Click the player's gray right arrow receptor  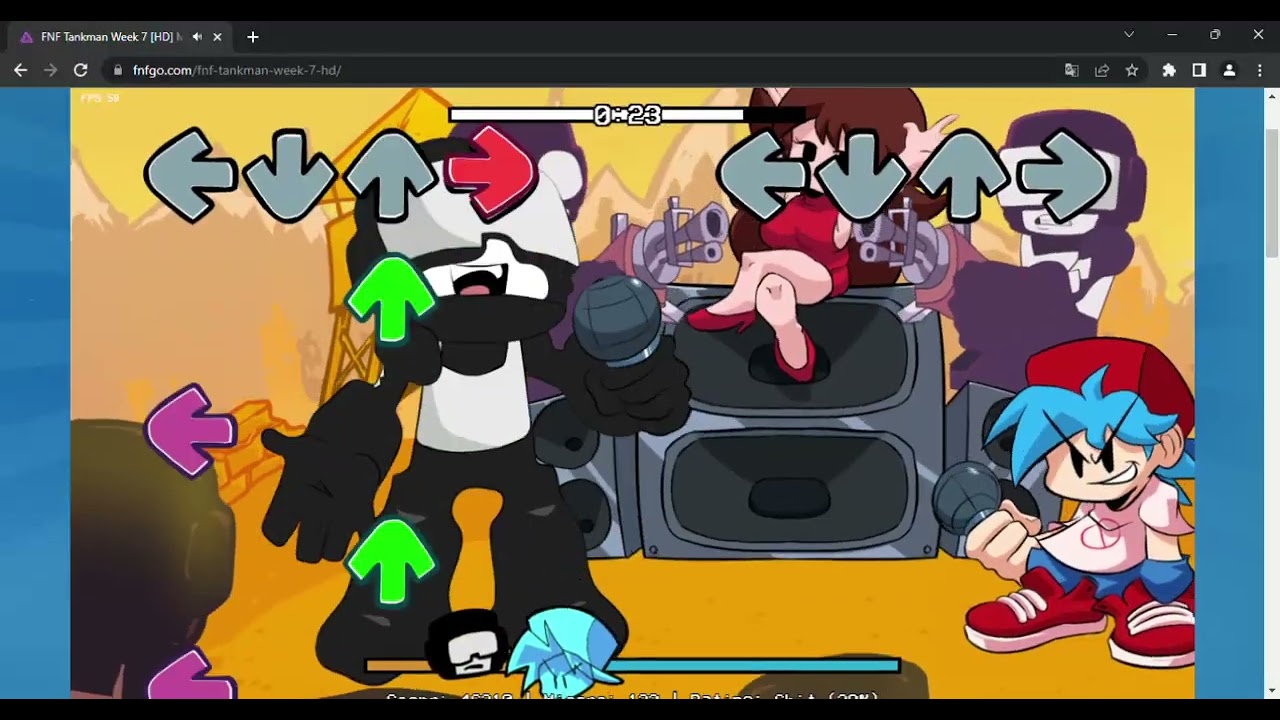pyautogui.click(x=1064, y=175)
